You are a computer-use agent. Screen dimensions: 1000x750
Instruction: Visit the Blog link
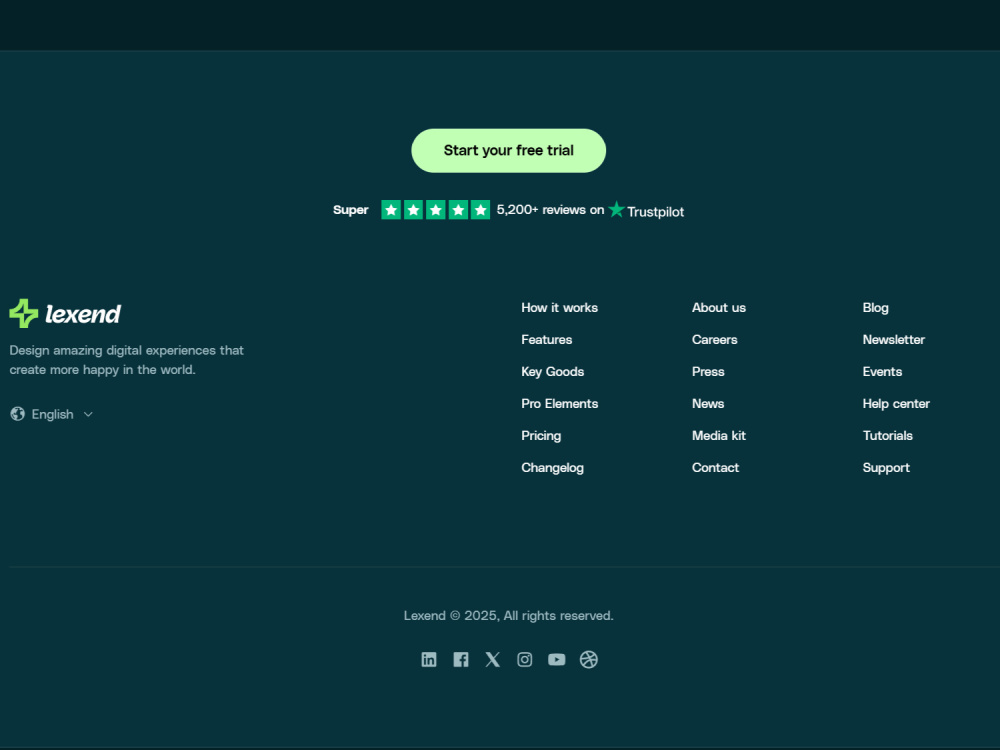coord(875,307)
